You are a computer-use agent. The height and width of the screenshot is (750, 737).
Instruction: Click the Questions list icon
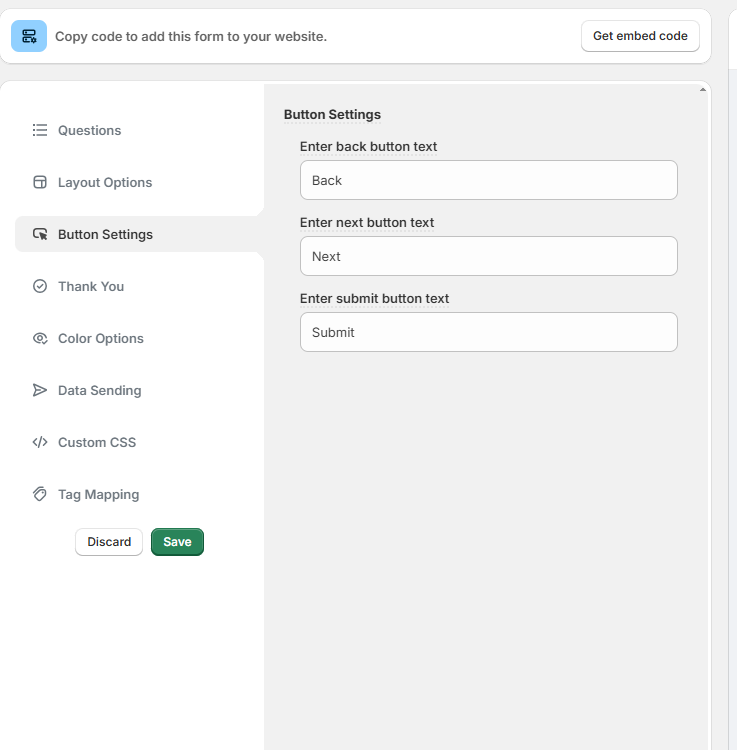click(40, 130)
